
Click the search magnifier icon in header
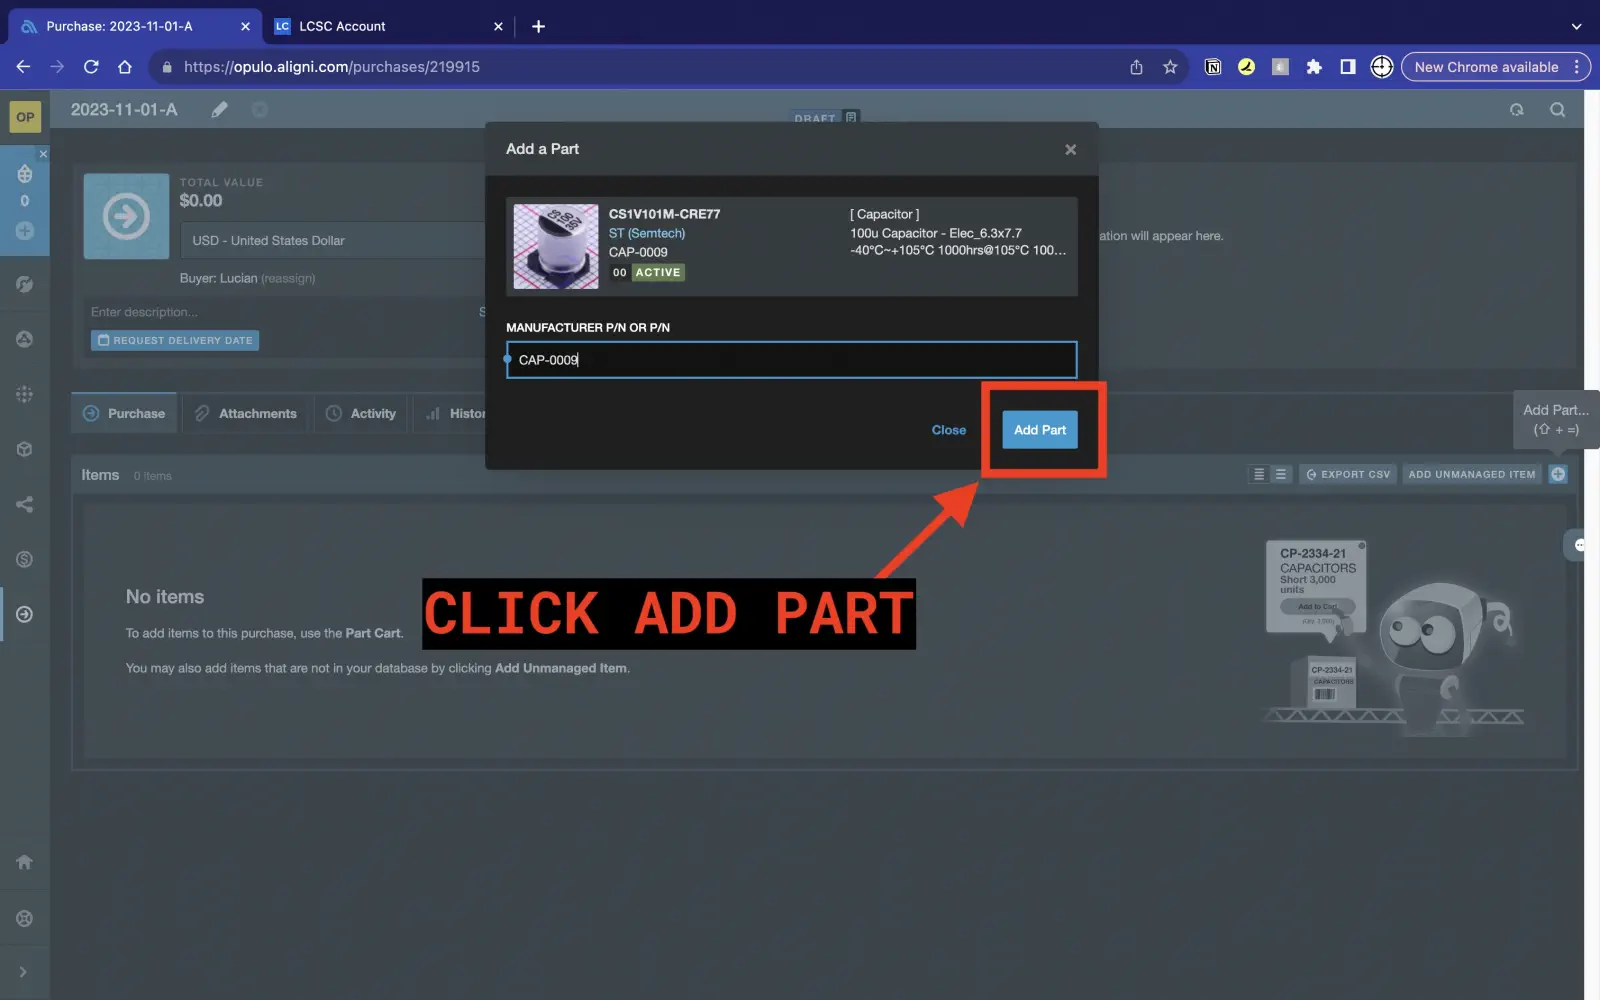(x=1557, y=110)
